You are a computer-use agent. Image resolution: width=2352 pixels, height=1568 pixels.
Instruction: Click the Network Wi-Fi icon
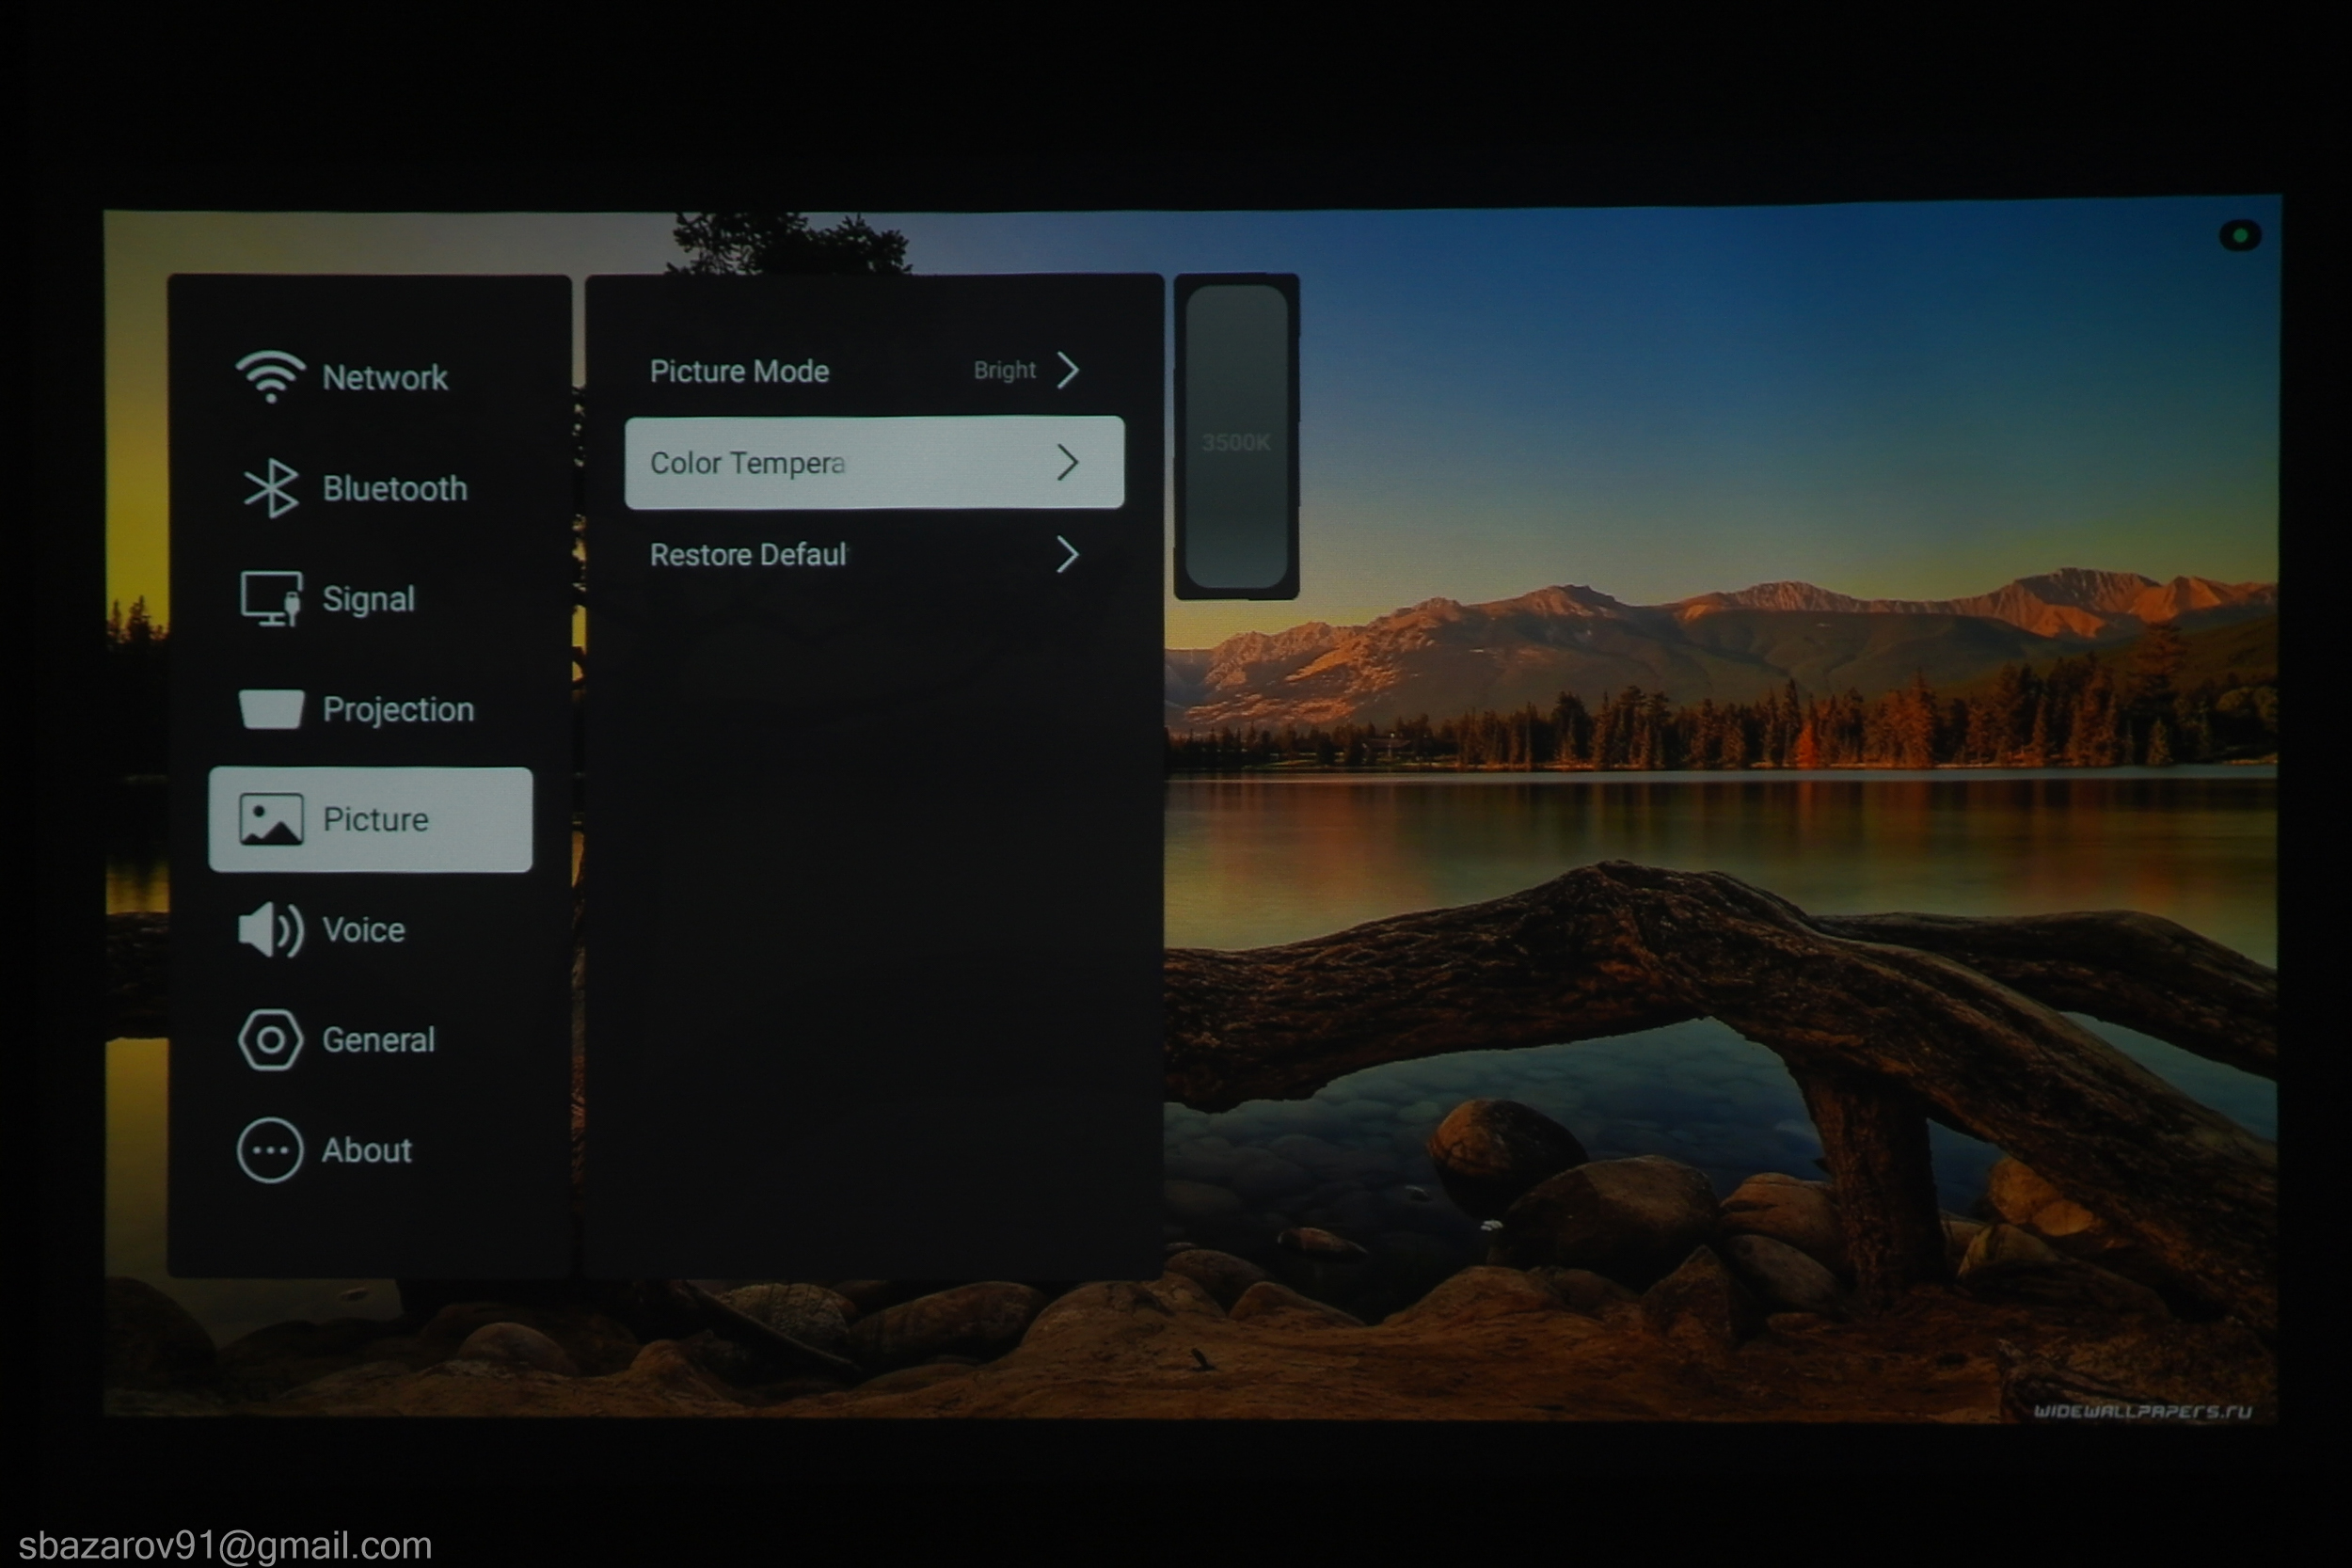coord(270,377)
